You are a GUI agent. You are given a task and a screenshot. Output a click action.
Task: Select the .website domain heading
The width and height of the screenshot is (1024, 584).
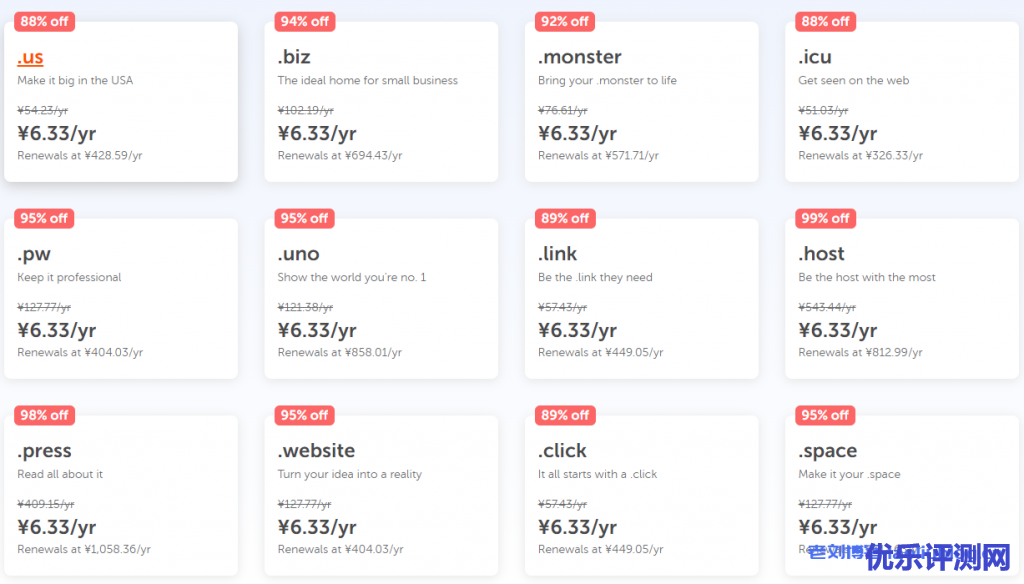point(316,451)
